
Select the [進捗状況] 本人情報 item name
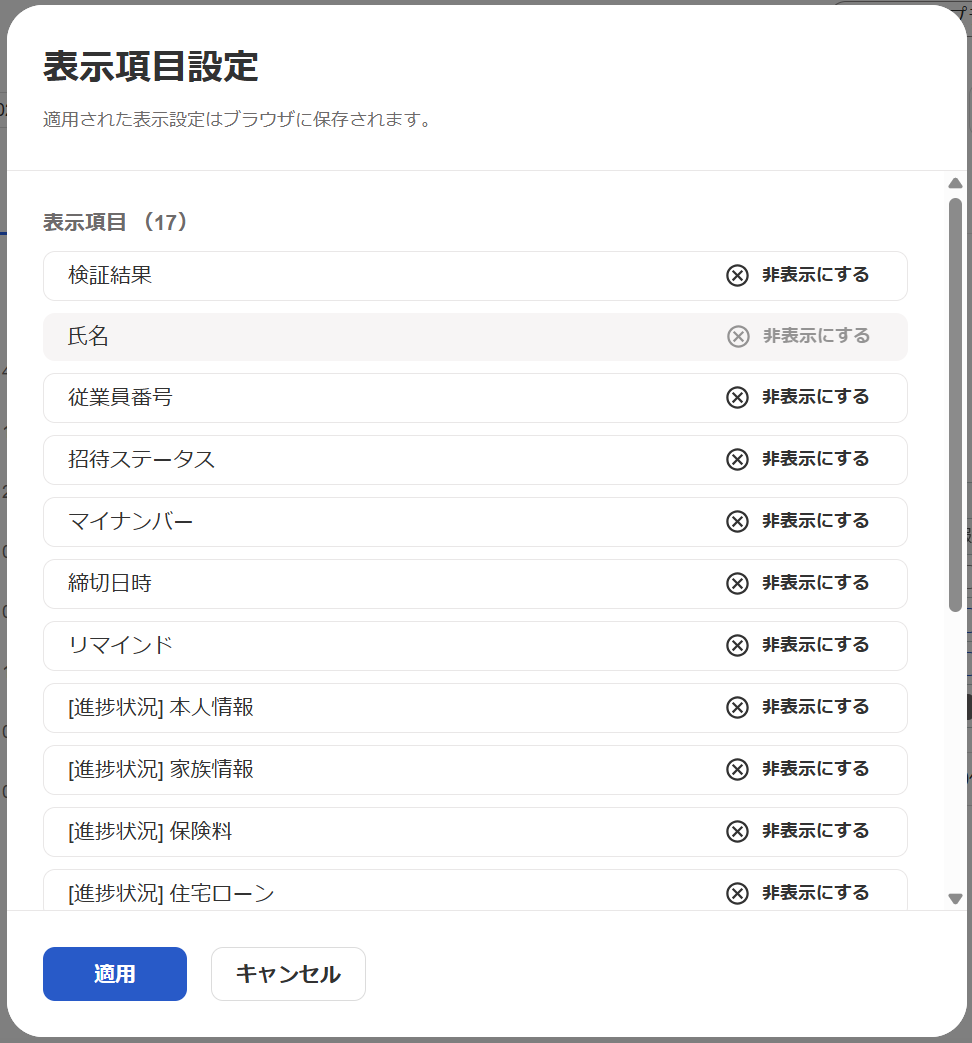tap(161, 707)
